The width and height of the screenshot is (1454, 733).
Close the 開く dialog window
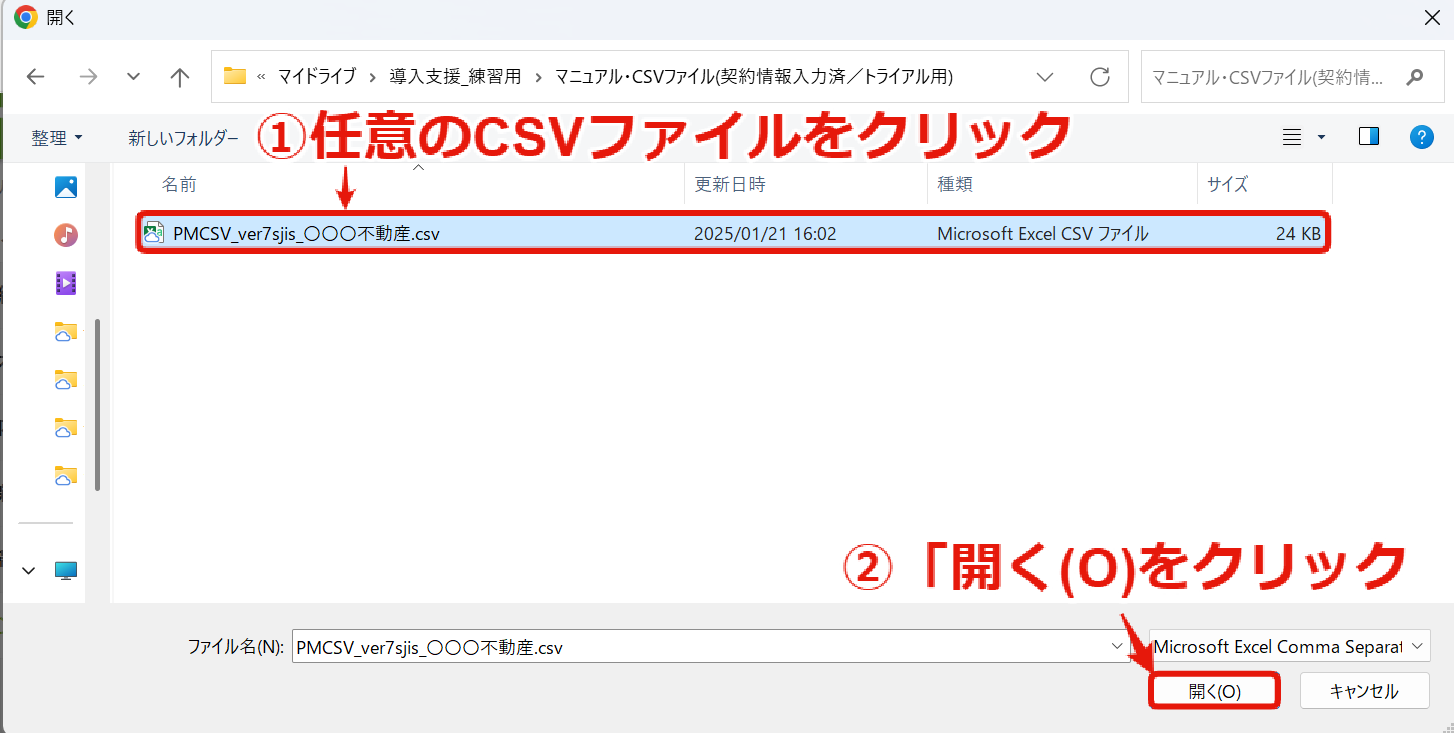[1432, 17]
